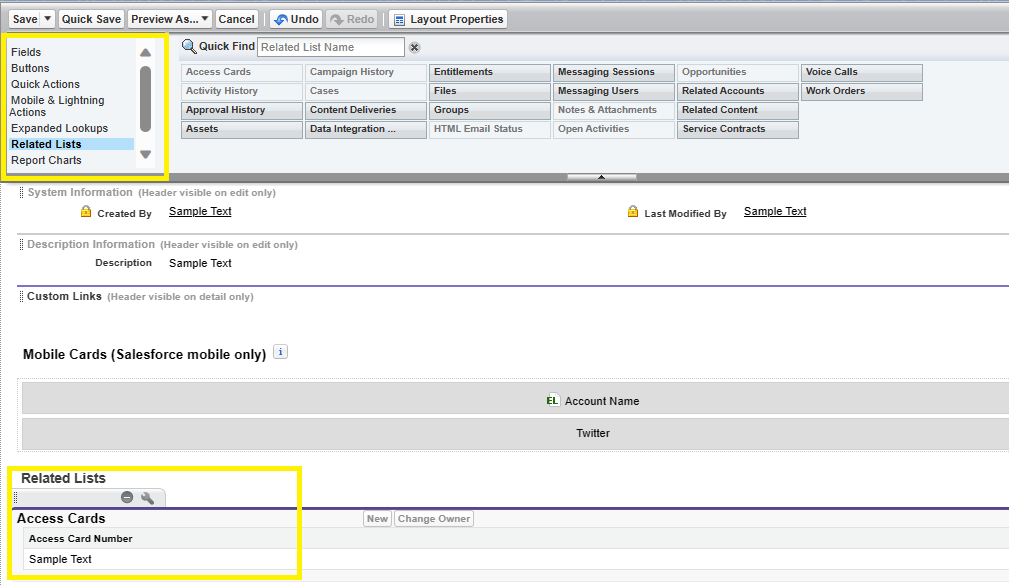1009x585 pixels.
Task: Cancel the layout edits
Action: [x=236, y=19]
